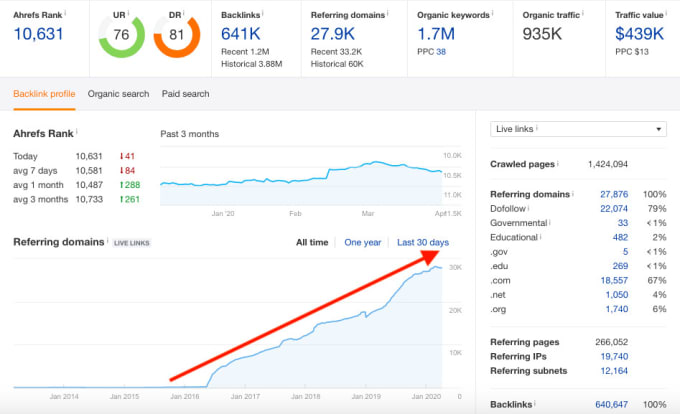
Task: Click PPC 38 keywords link
Action: coord(441,52)
